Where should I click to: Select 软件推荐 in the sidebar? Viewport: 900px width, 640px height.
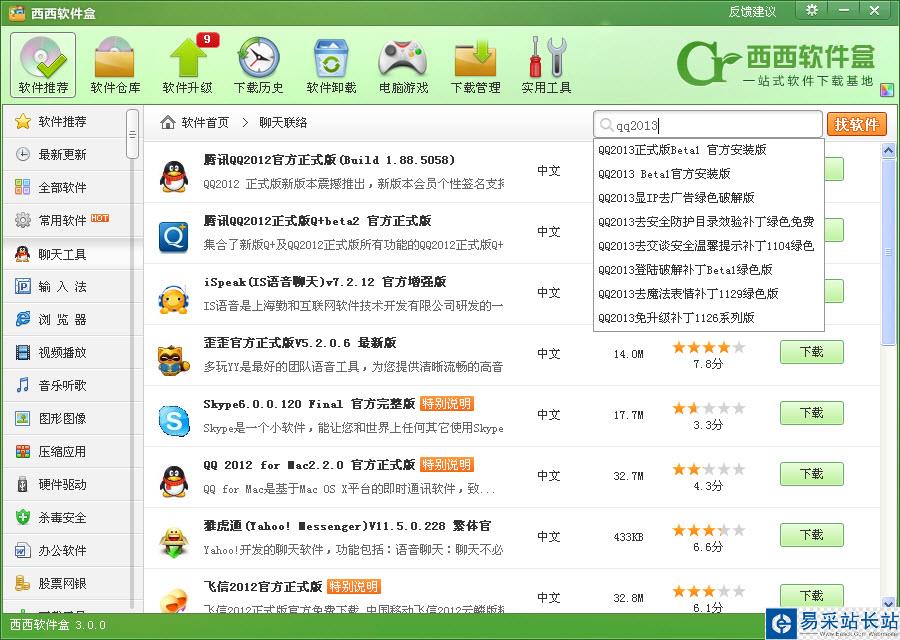coord(65,121)
